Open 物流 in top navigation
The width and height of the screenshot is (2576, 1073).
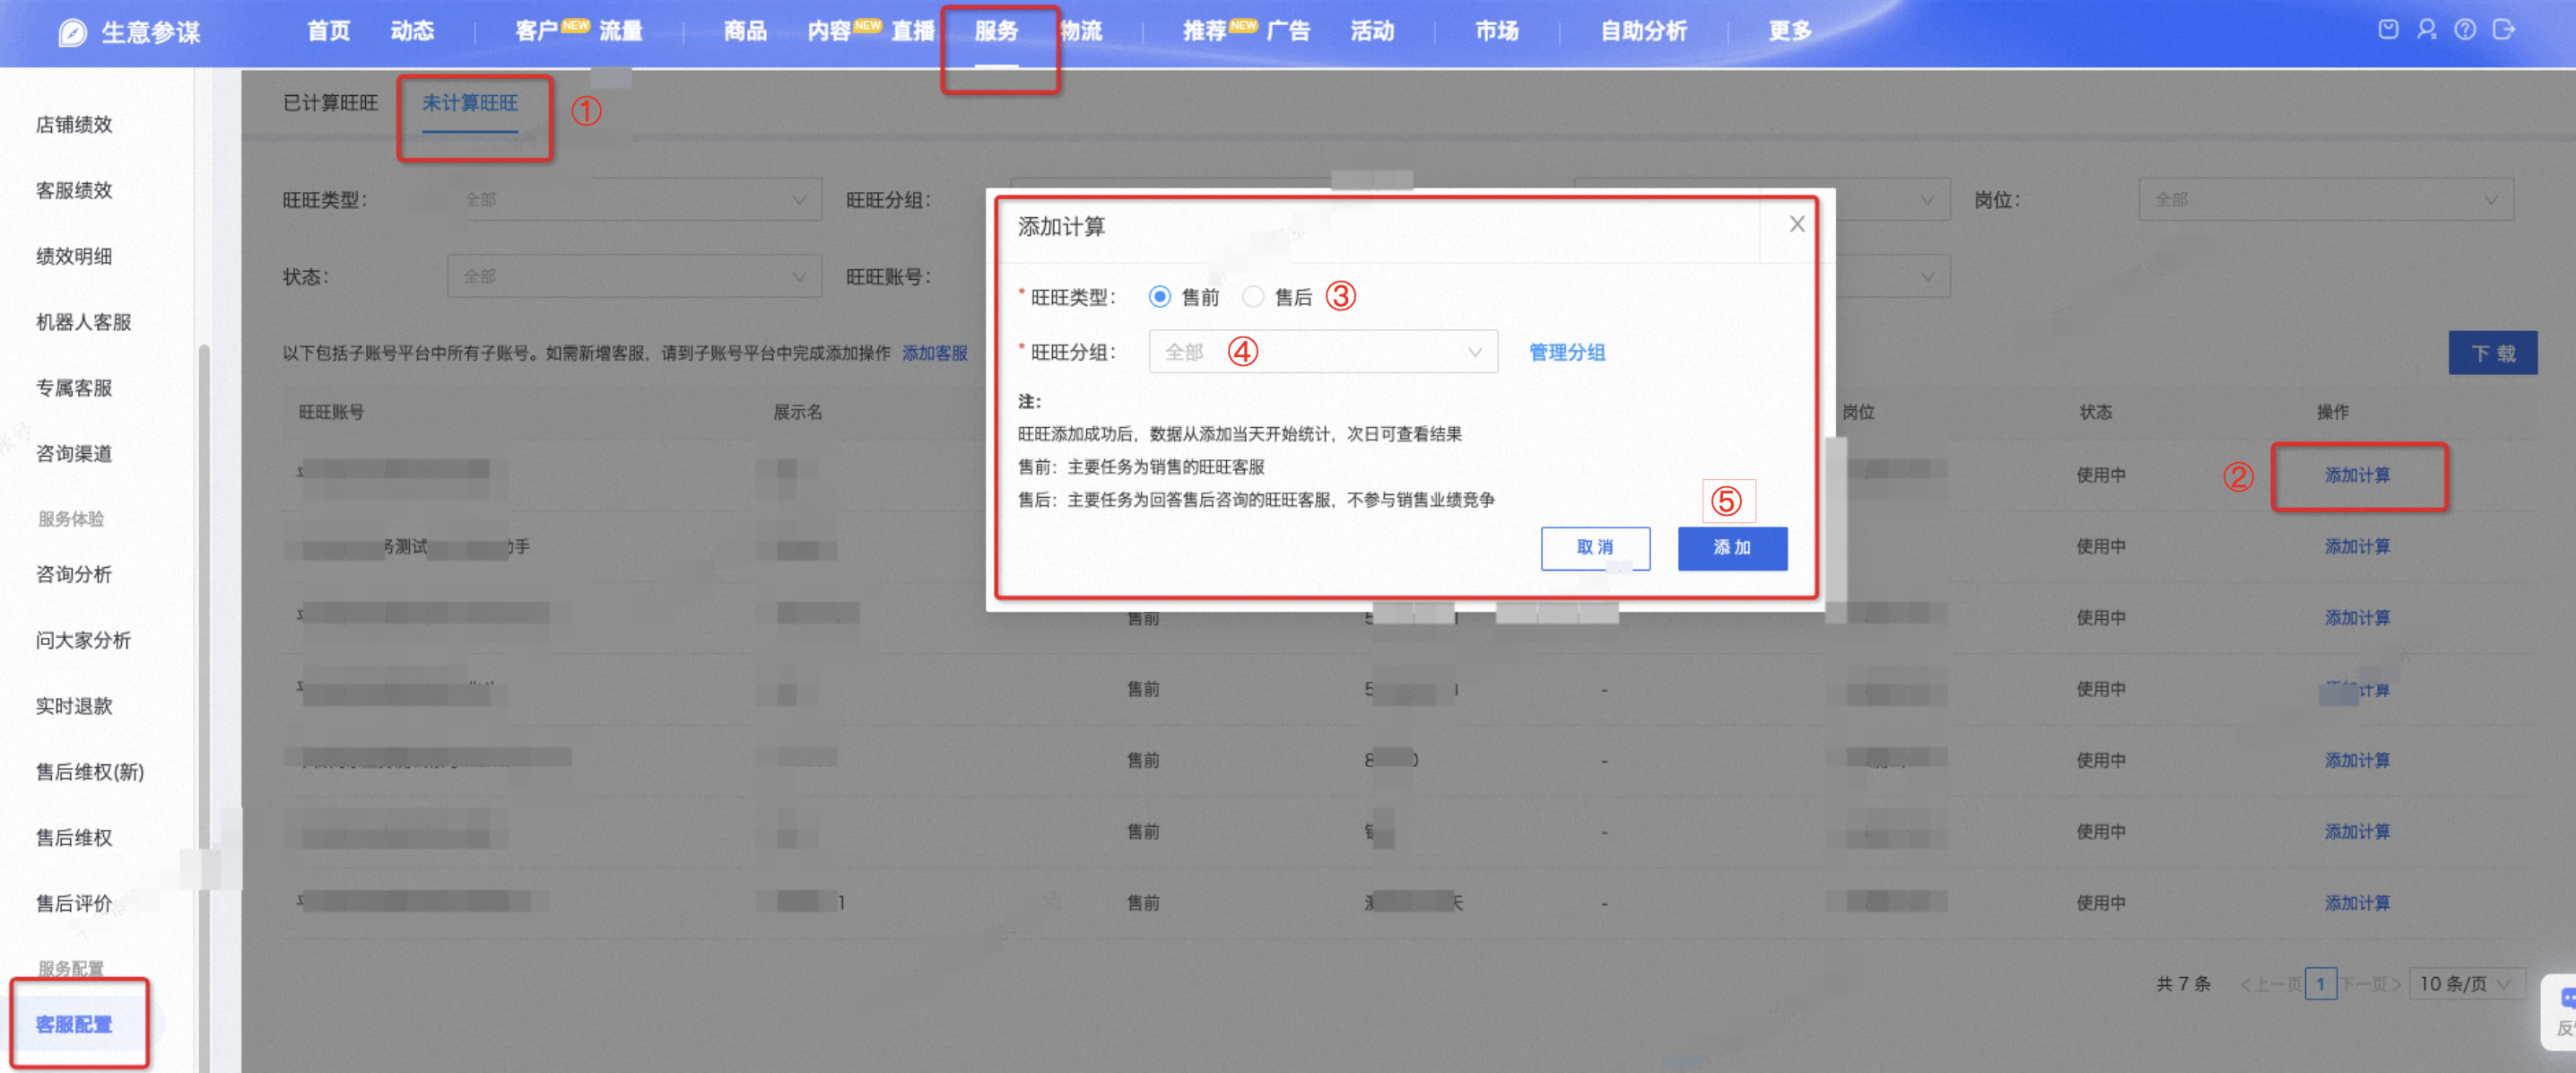pos(1081,31)
